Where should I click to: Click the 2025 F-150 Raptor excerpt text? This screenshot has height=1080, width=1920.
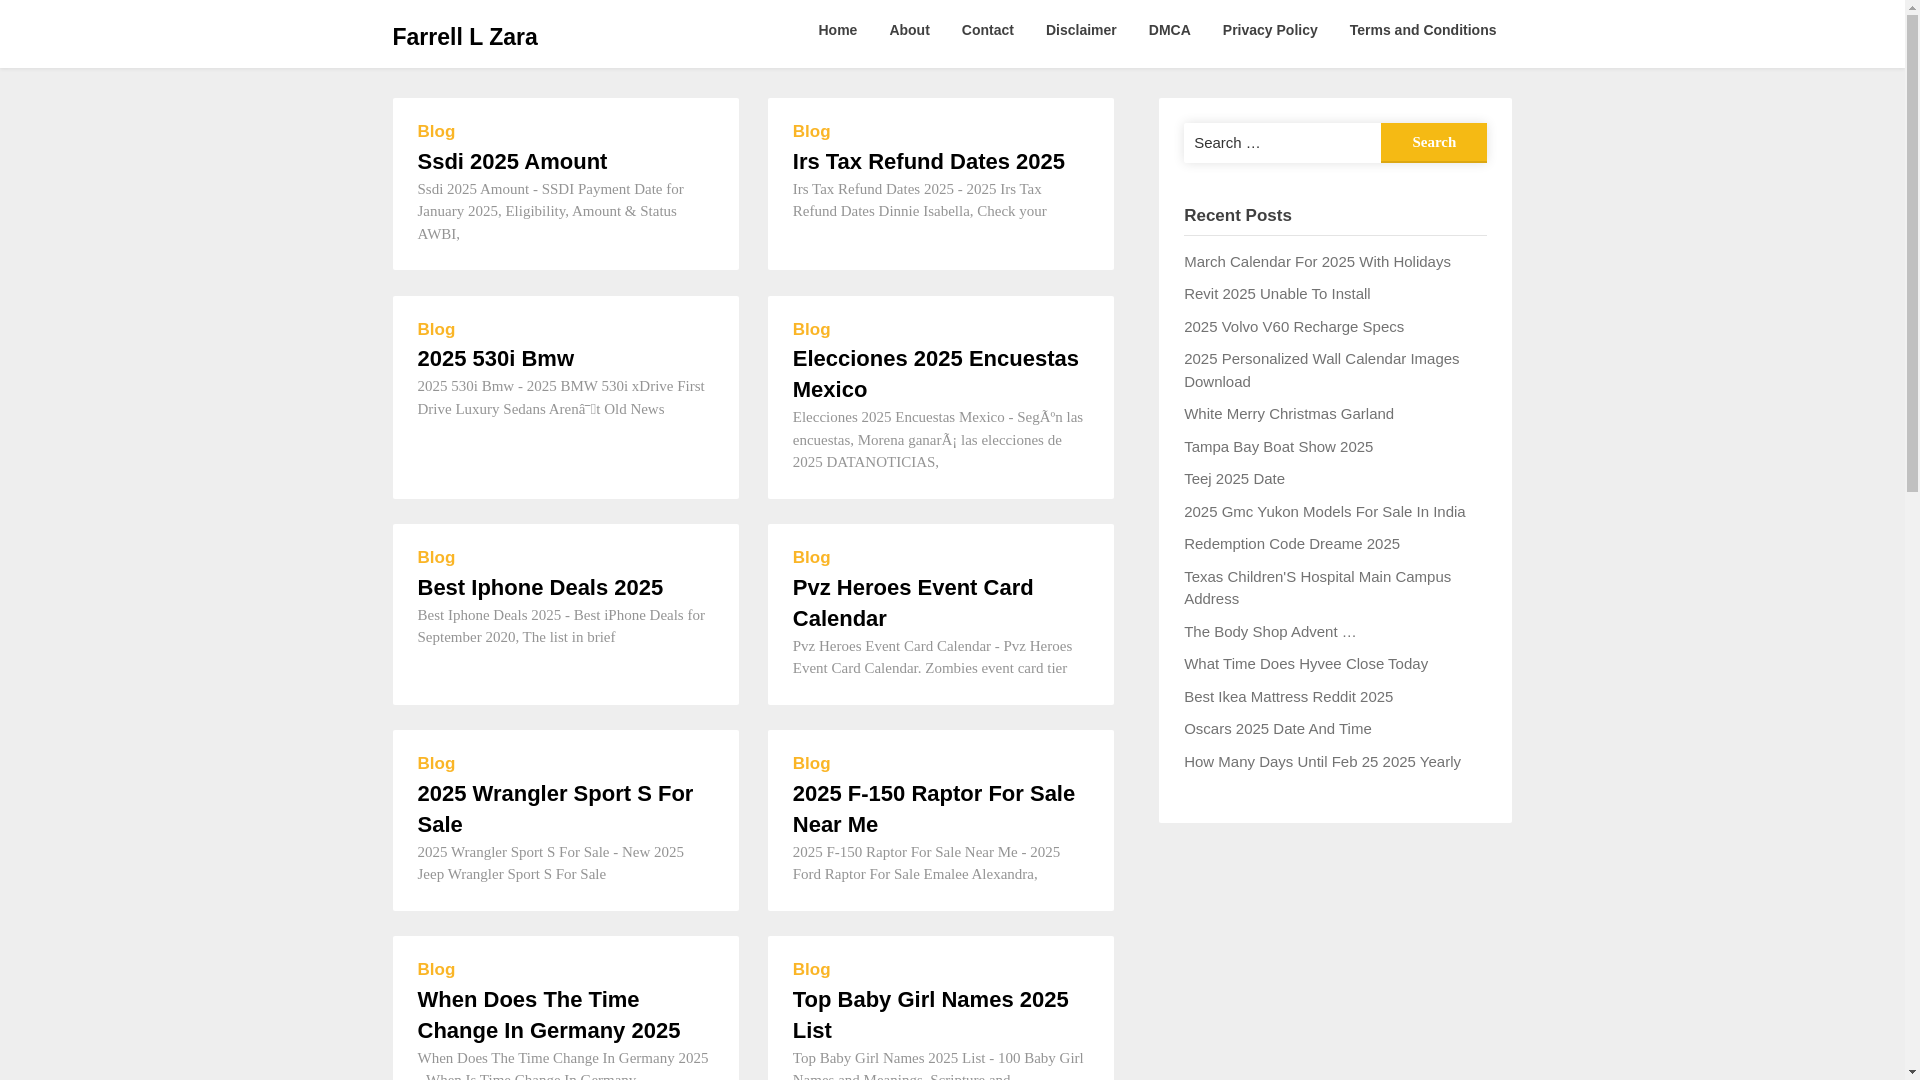point(927,863)
